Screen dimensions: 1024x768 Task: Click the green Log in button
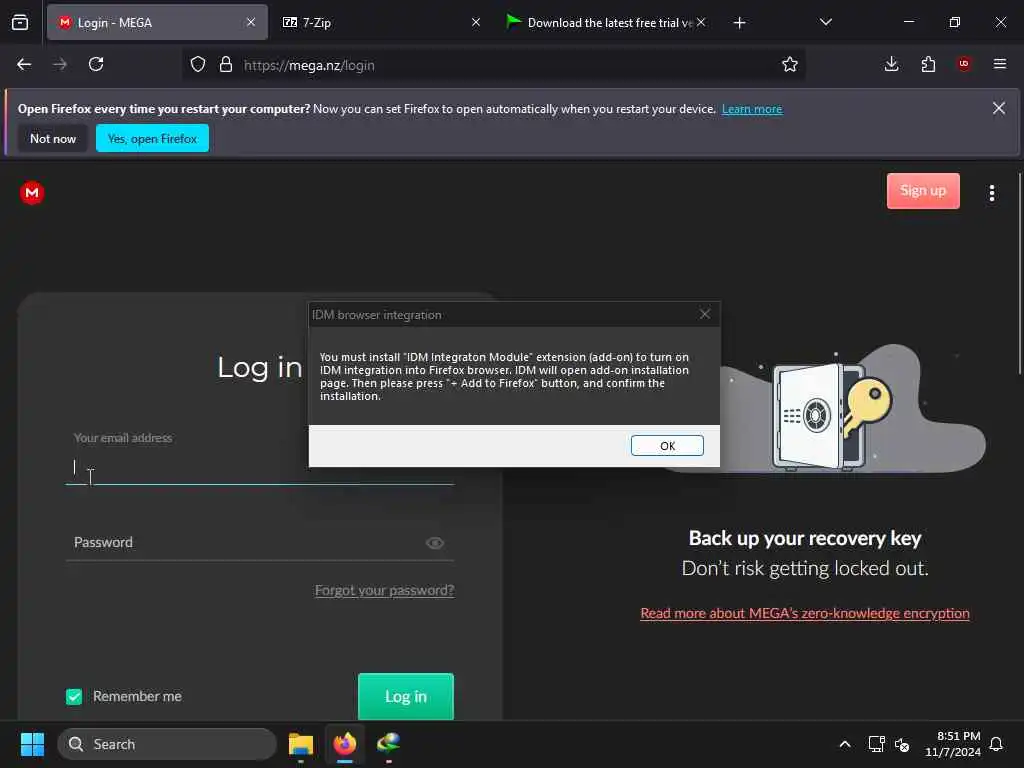tap(406, 696)
